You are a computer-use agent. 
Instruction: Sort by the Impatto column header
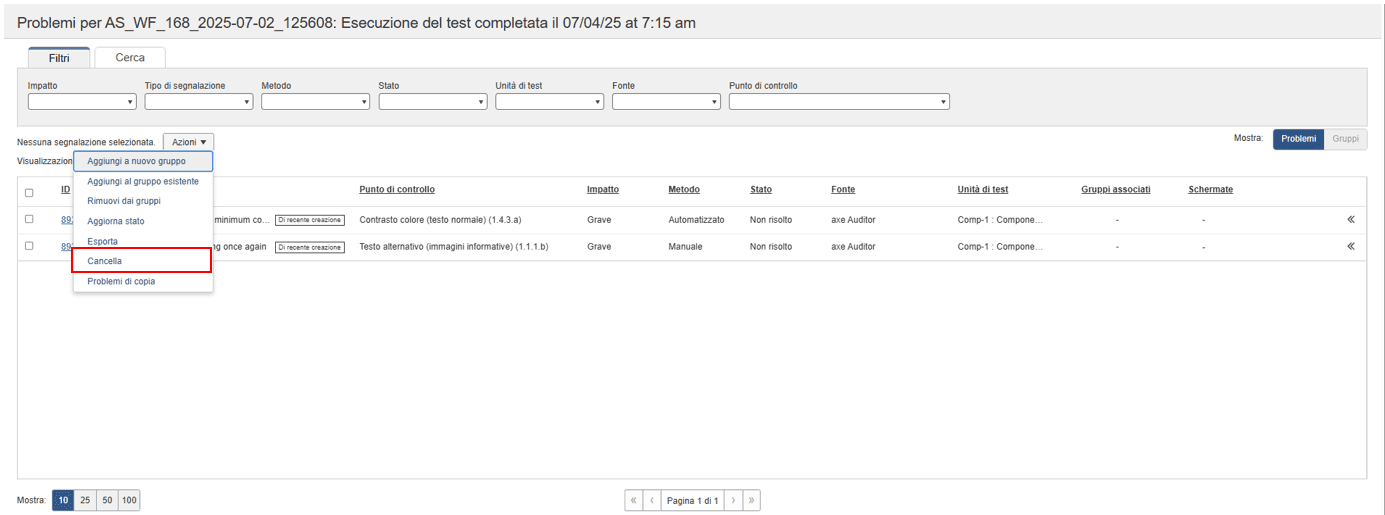tap(602, 190)
